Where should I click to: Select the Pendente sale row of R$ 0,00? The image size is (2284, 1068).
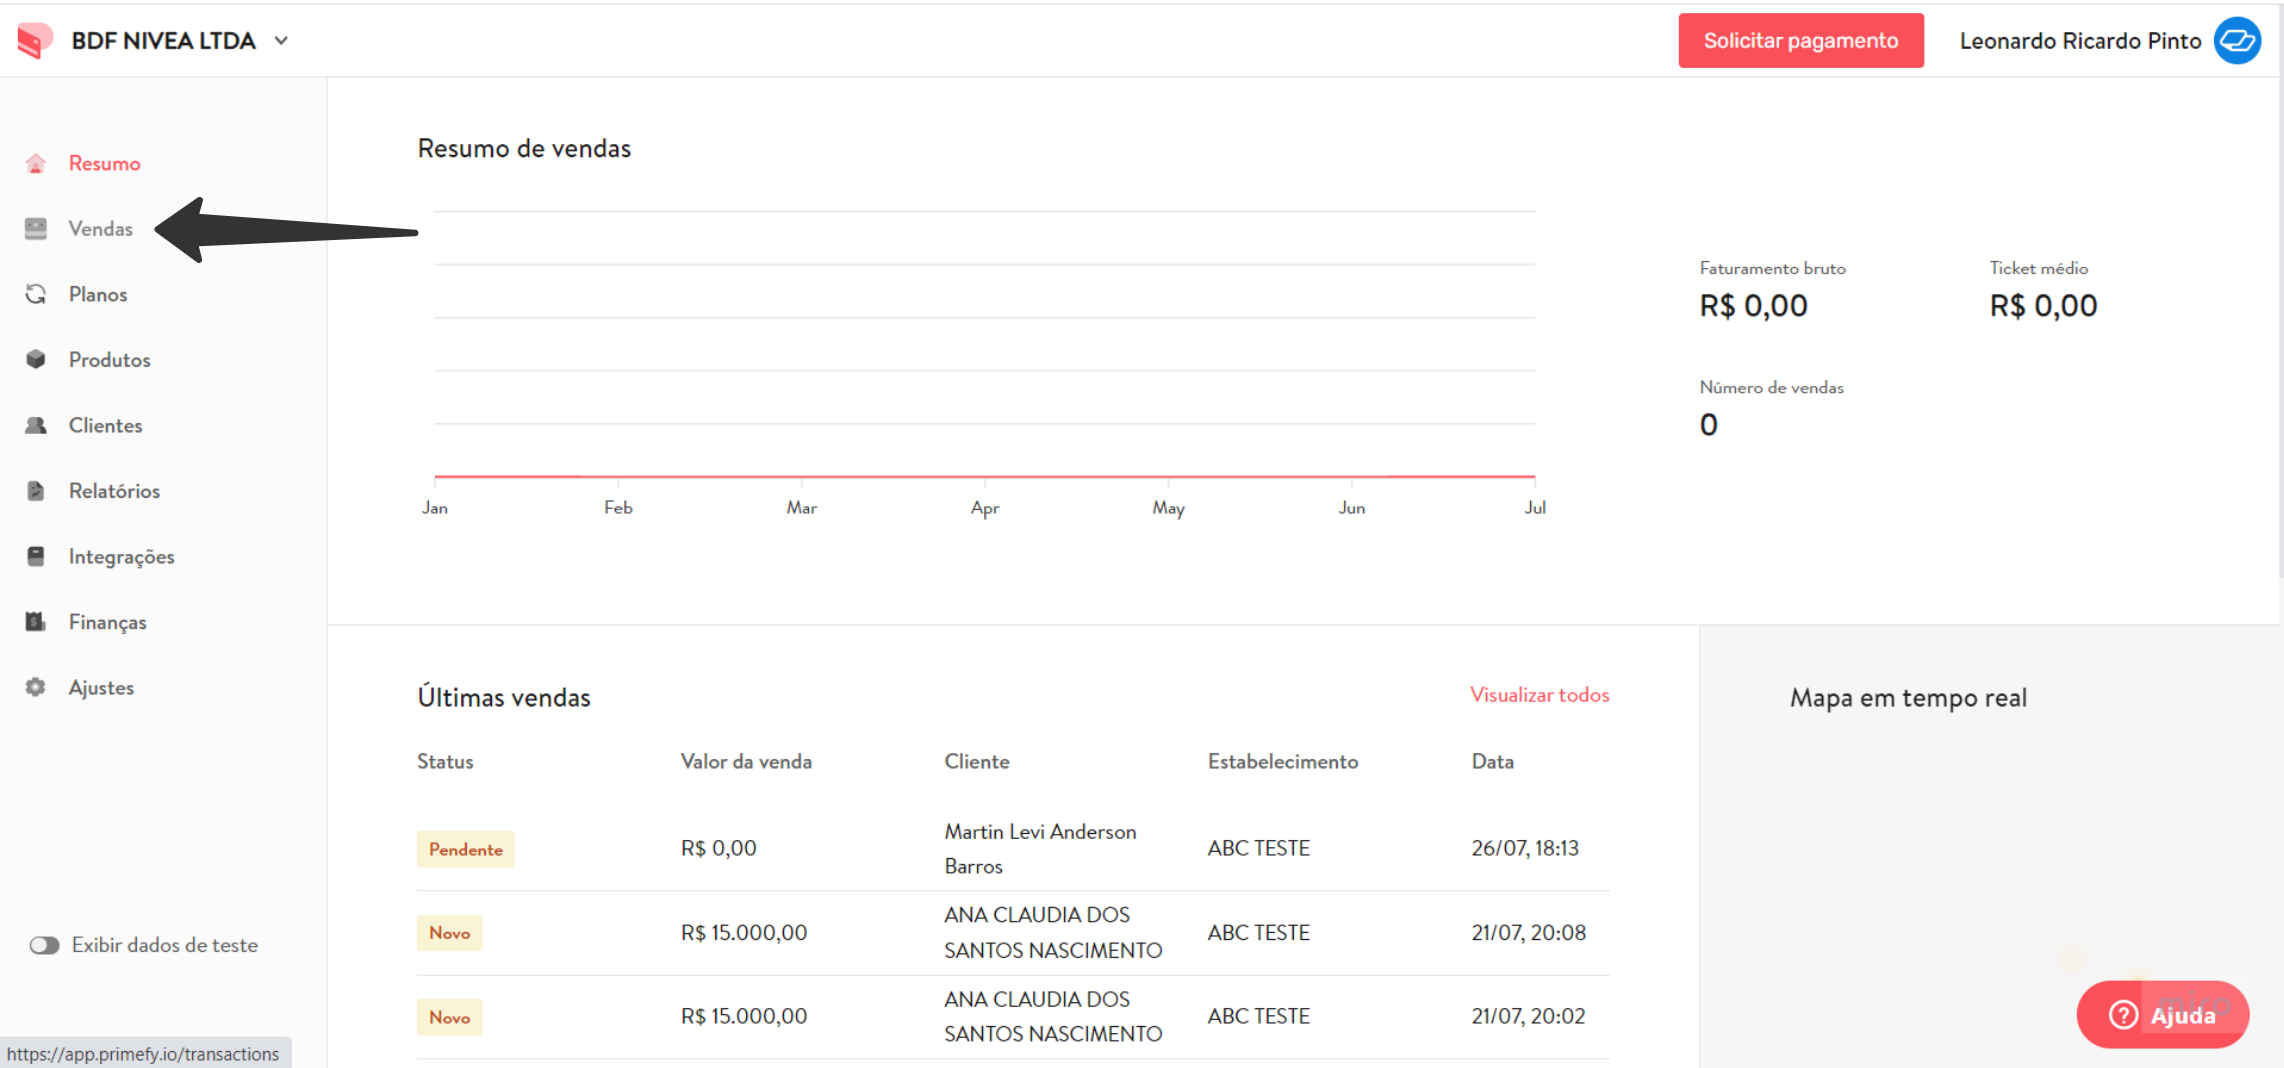1012,849
